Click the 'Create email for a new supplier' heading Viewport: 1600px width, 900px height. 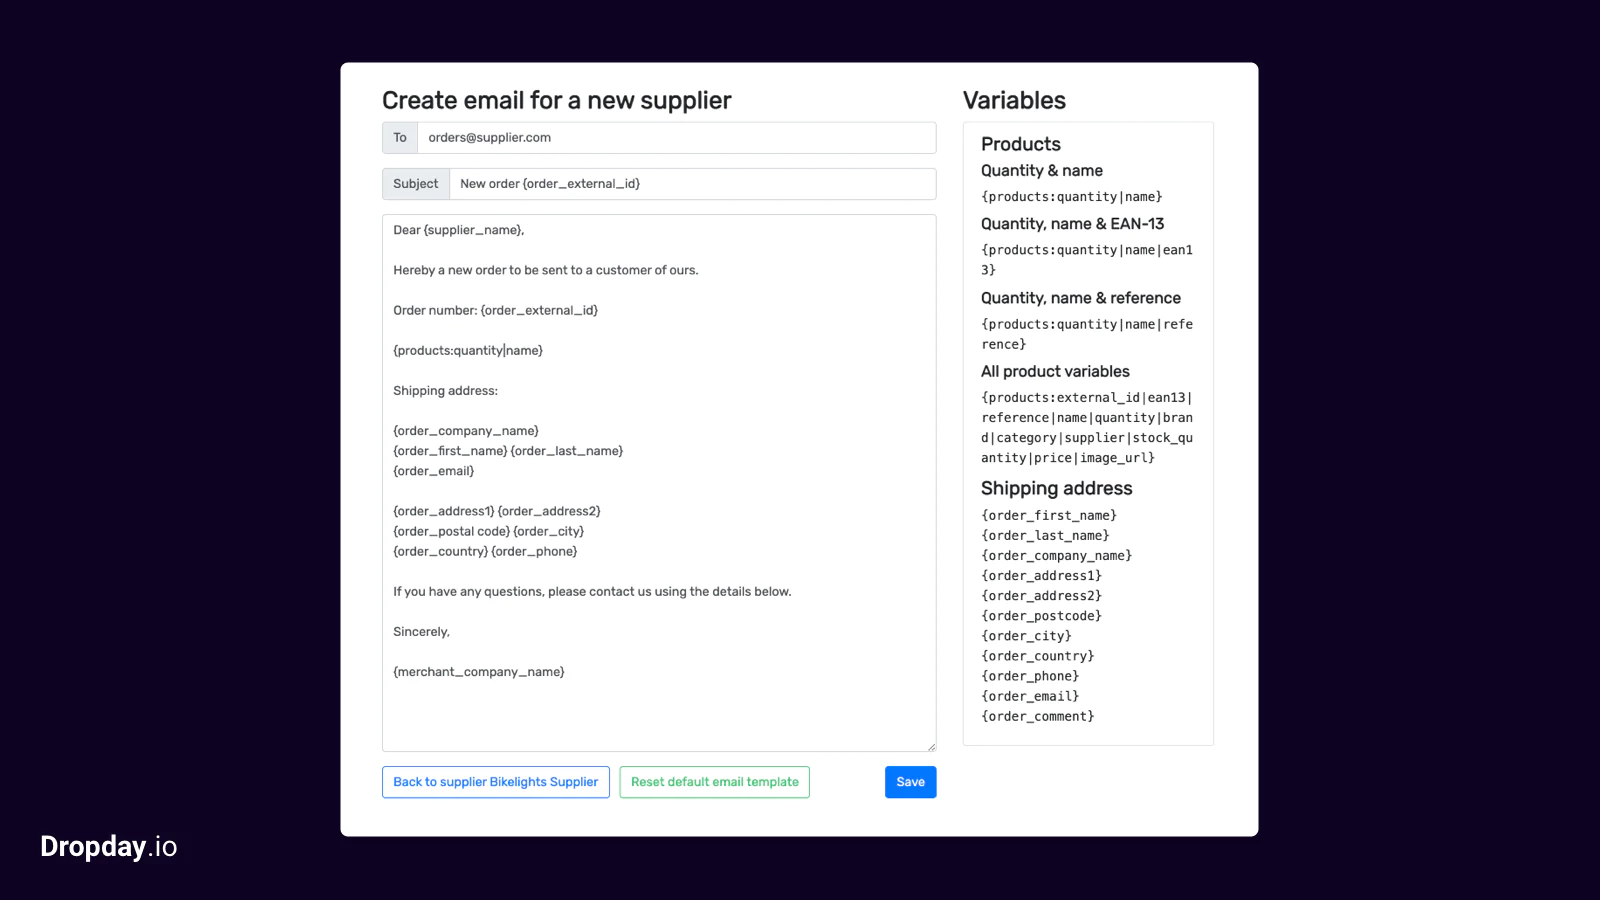click(x=557, y=100)
